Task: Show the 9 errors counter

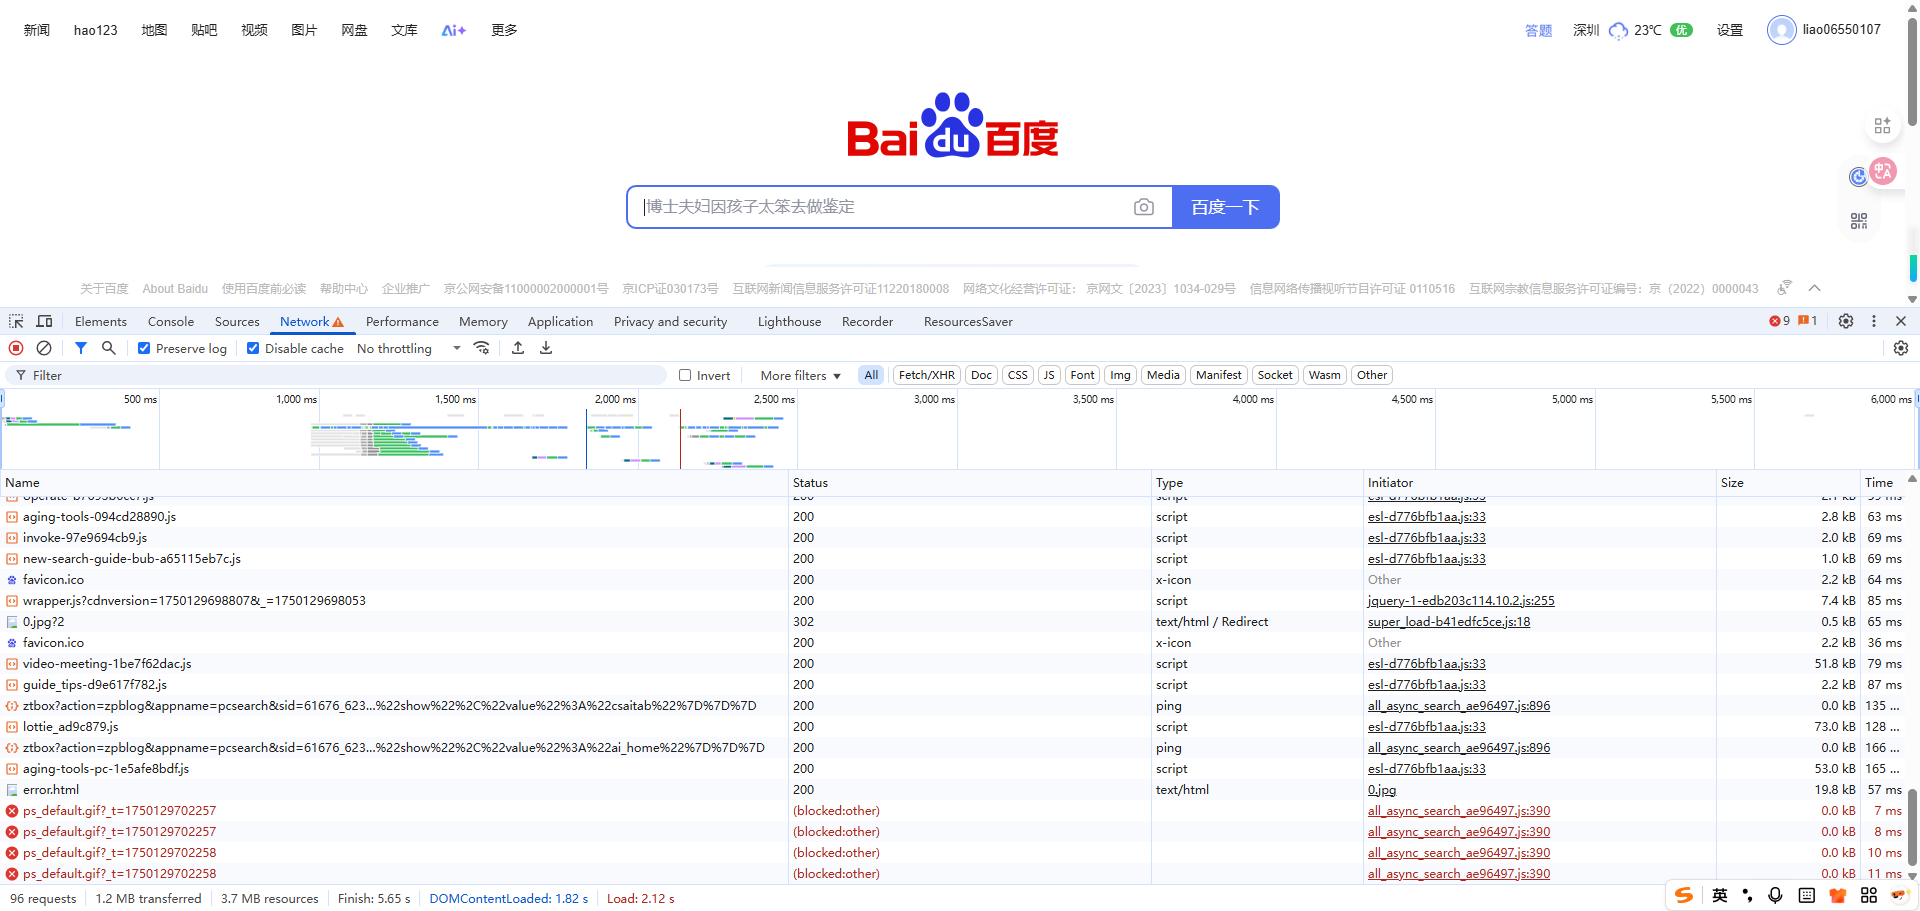Action: (1780, 321)
